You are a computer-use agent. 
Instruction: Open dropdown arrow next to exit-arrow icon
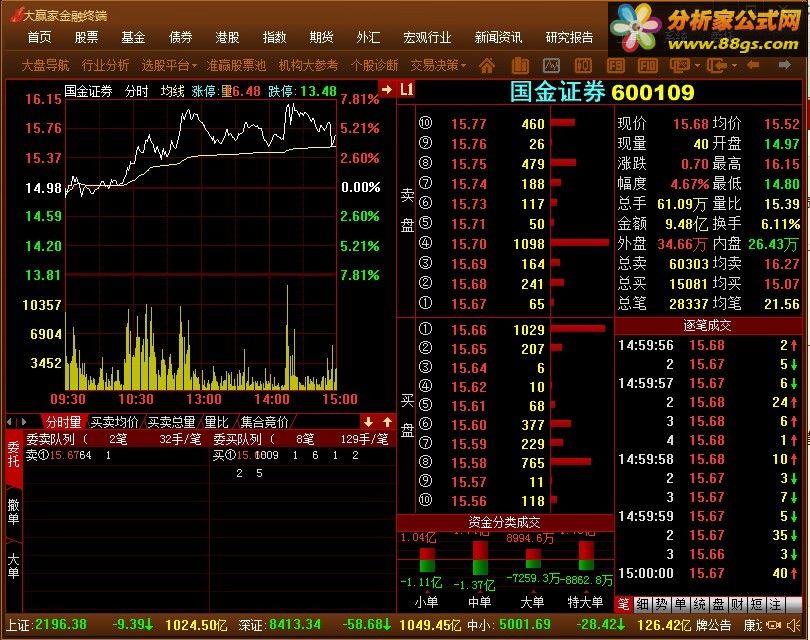[x=734, y=66]
